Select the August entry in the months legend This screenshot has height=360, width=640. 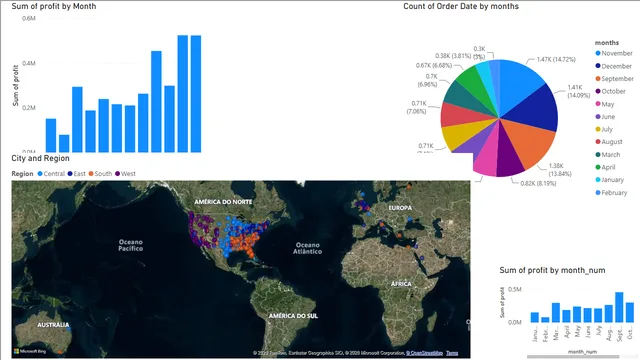point(609,142)
